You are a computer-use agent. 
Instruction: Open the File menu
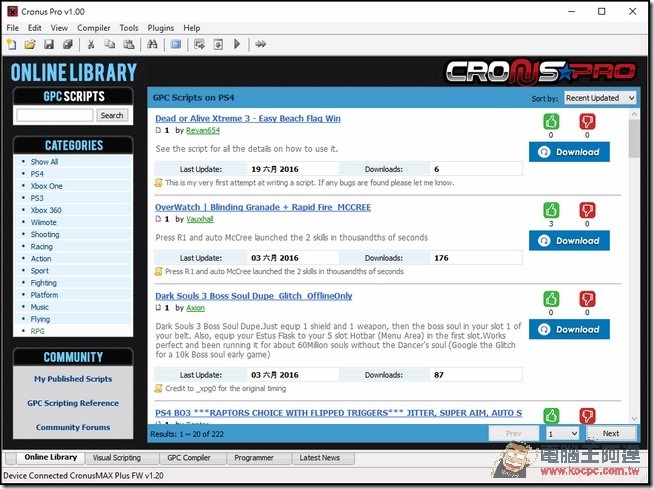coord(13,28)
